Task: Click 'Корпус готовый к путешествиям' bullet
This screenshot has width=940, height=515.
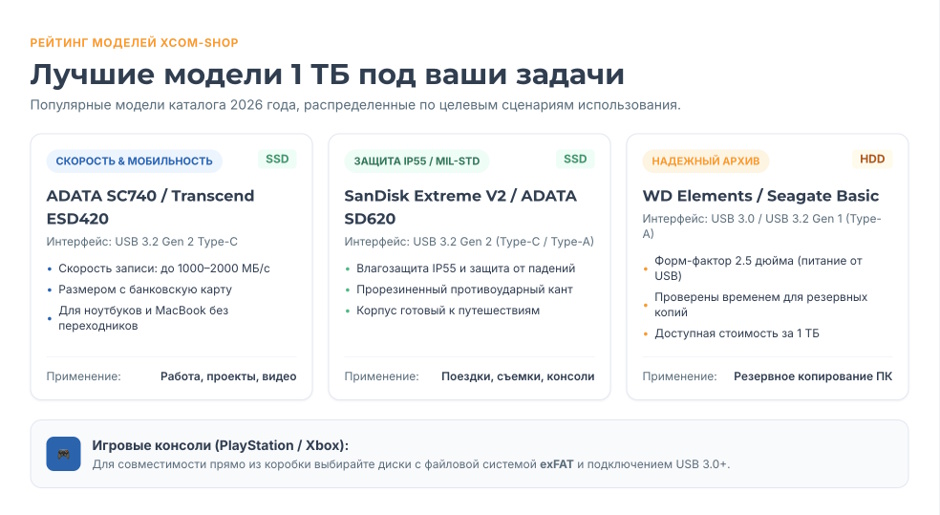Action: (448, 311)
